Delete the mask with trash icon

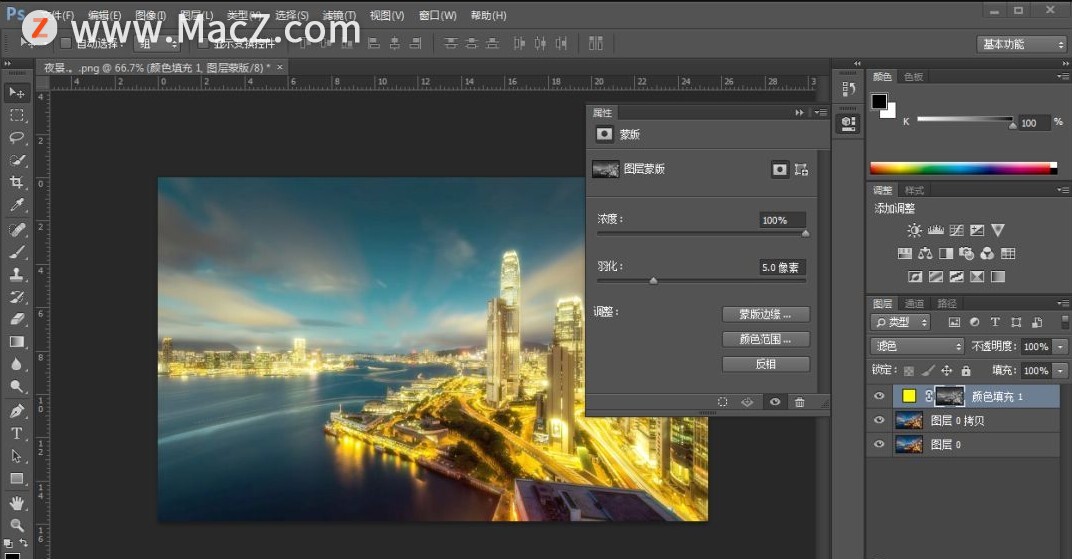(x=799, y=403)
